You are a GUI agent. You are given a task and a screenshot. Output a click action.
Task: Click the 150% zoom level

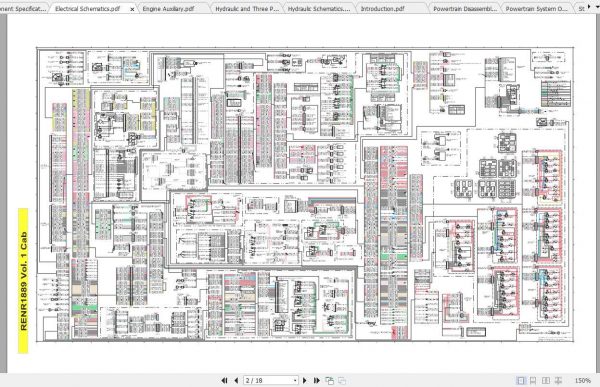tap(582, 380)
